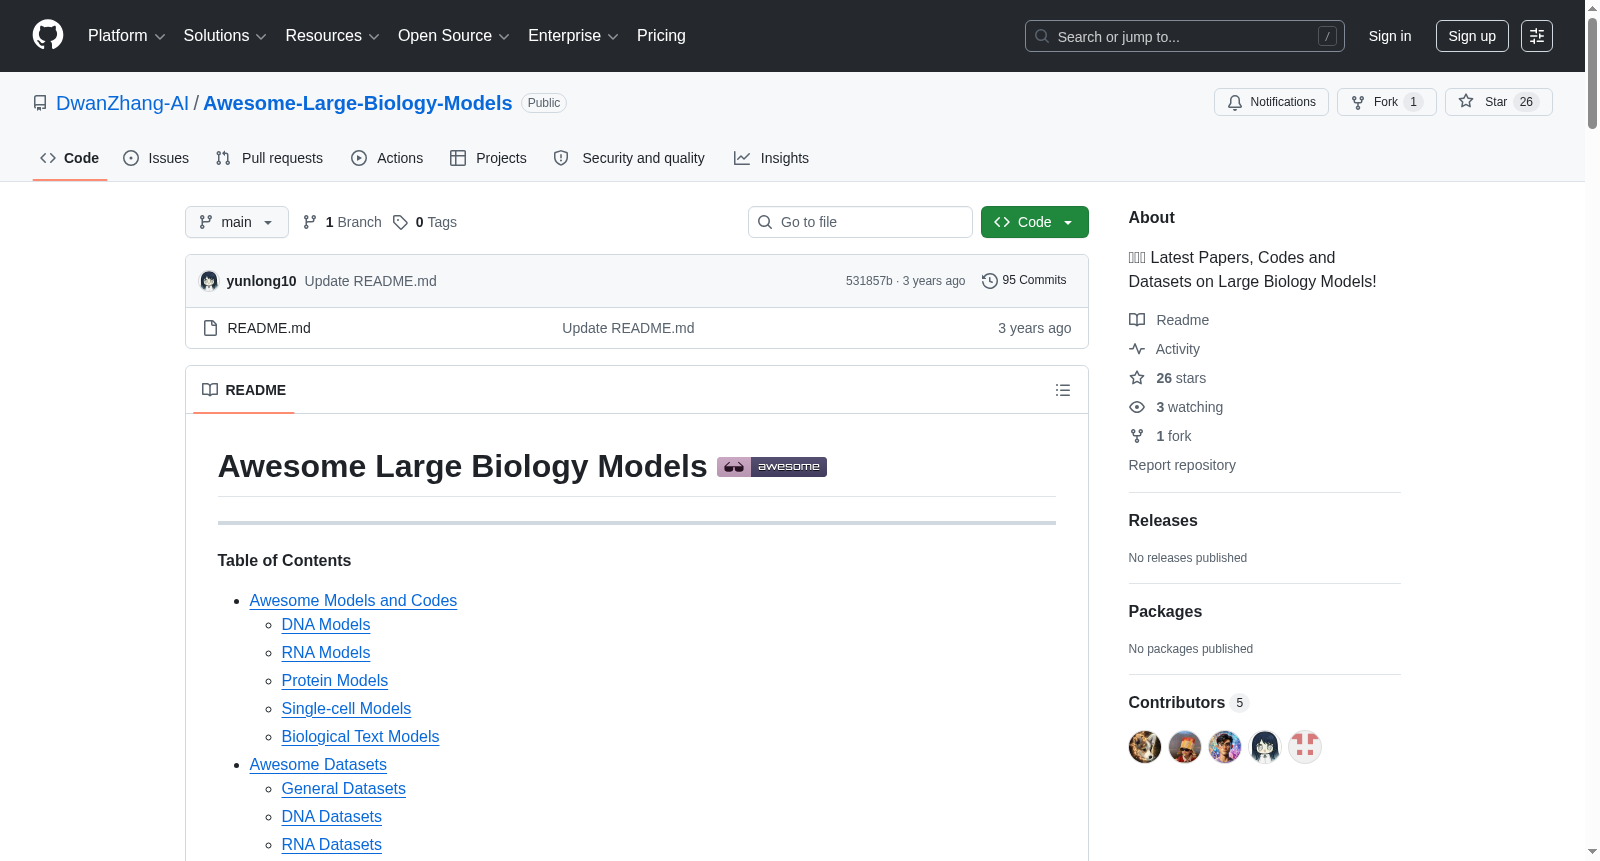1600x861 pixels.
Task: Jump to Awesome Models and Codes section
Action: pyautogui.click(x=353, y=600)
